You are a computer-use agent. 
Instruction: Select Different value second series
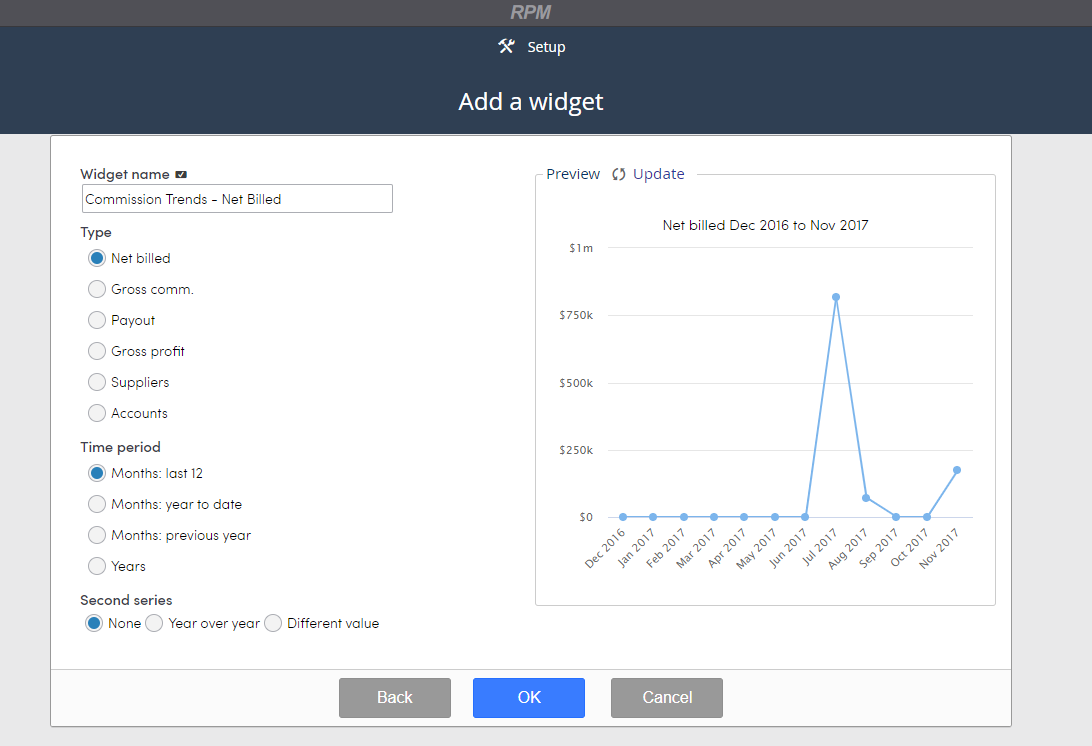[x=273, y=623]
